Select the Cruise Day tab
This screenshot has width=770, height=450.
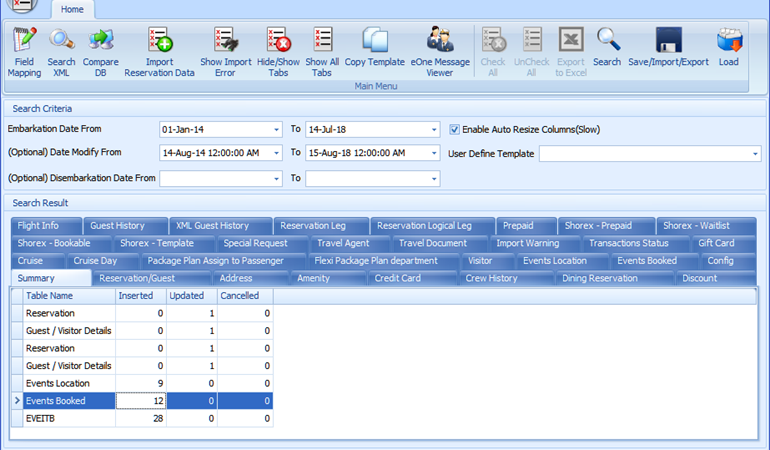(x=103, y=261)
